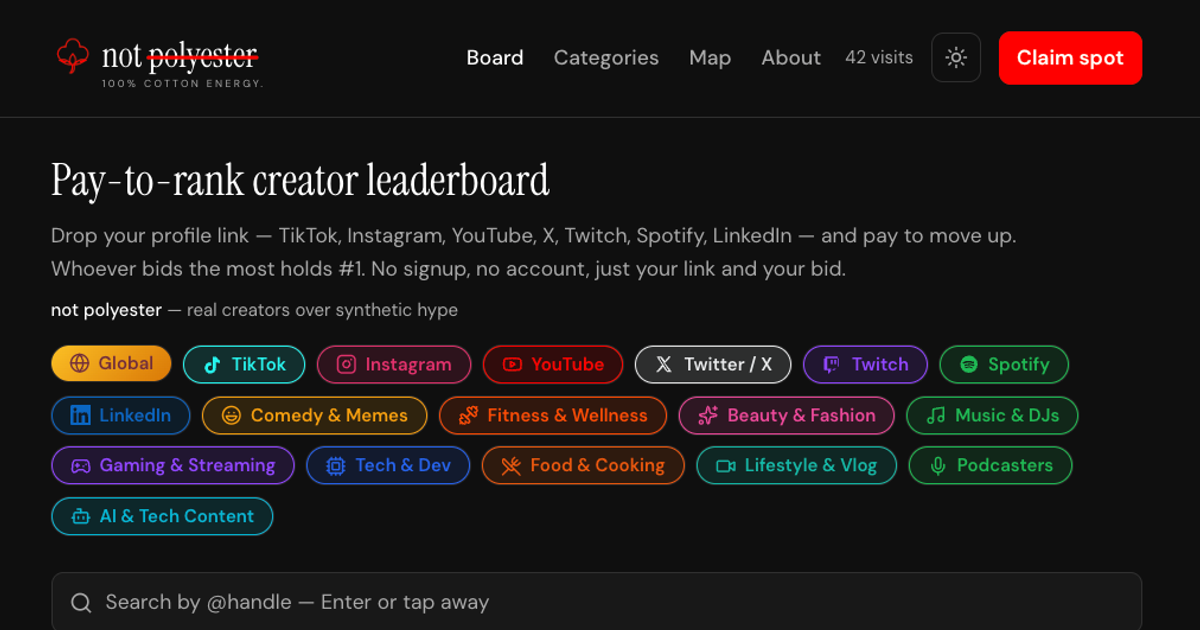Open the AI & Tech Content category
The image size is (1200, 630).
[162, 516]
